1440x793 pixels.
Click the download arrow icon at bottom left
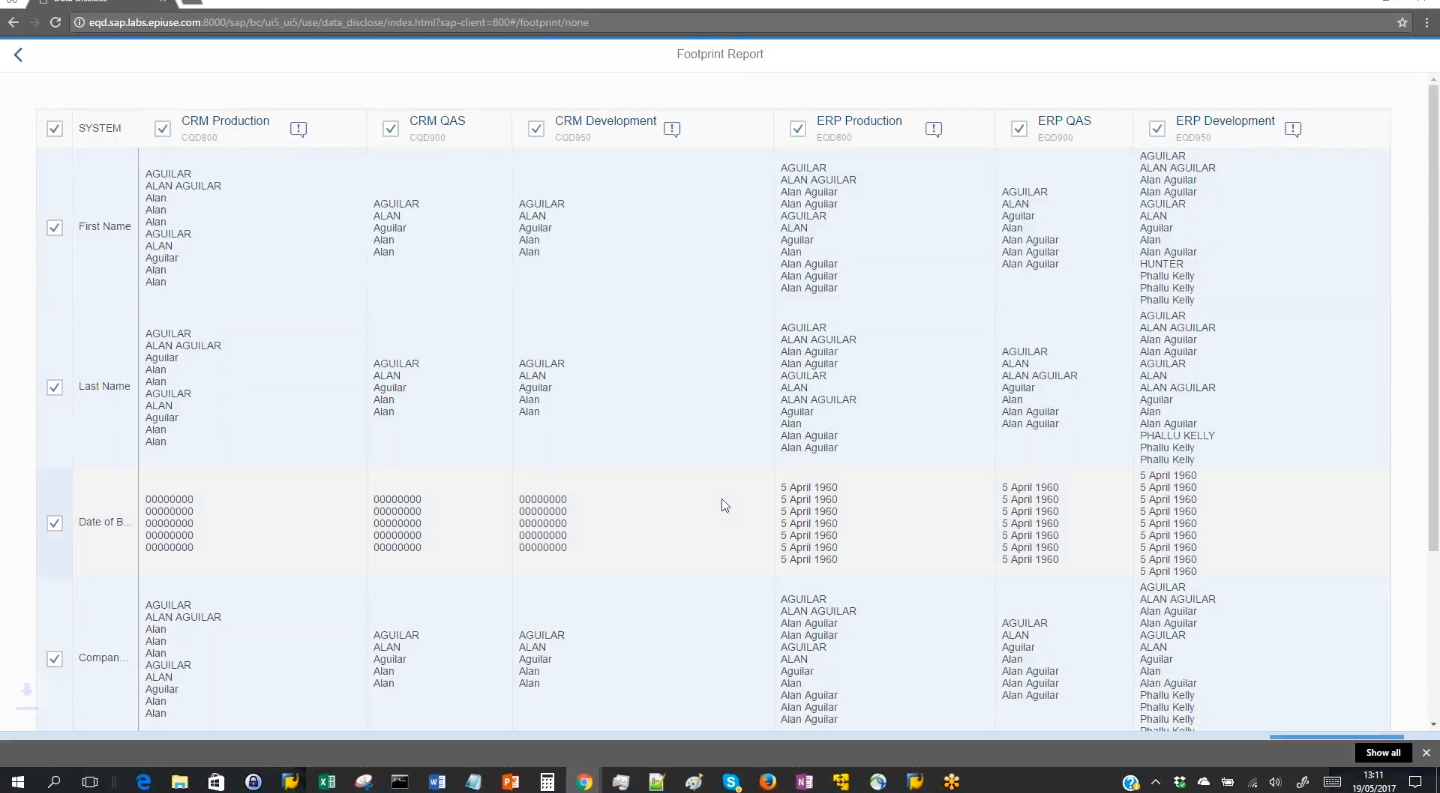[27, 691]
